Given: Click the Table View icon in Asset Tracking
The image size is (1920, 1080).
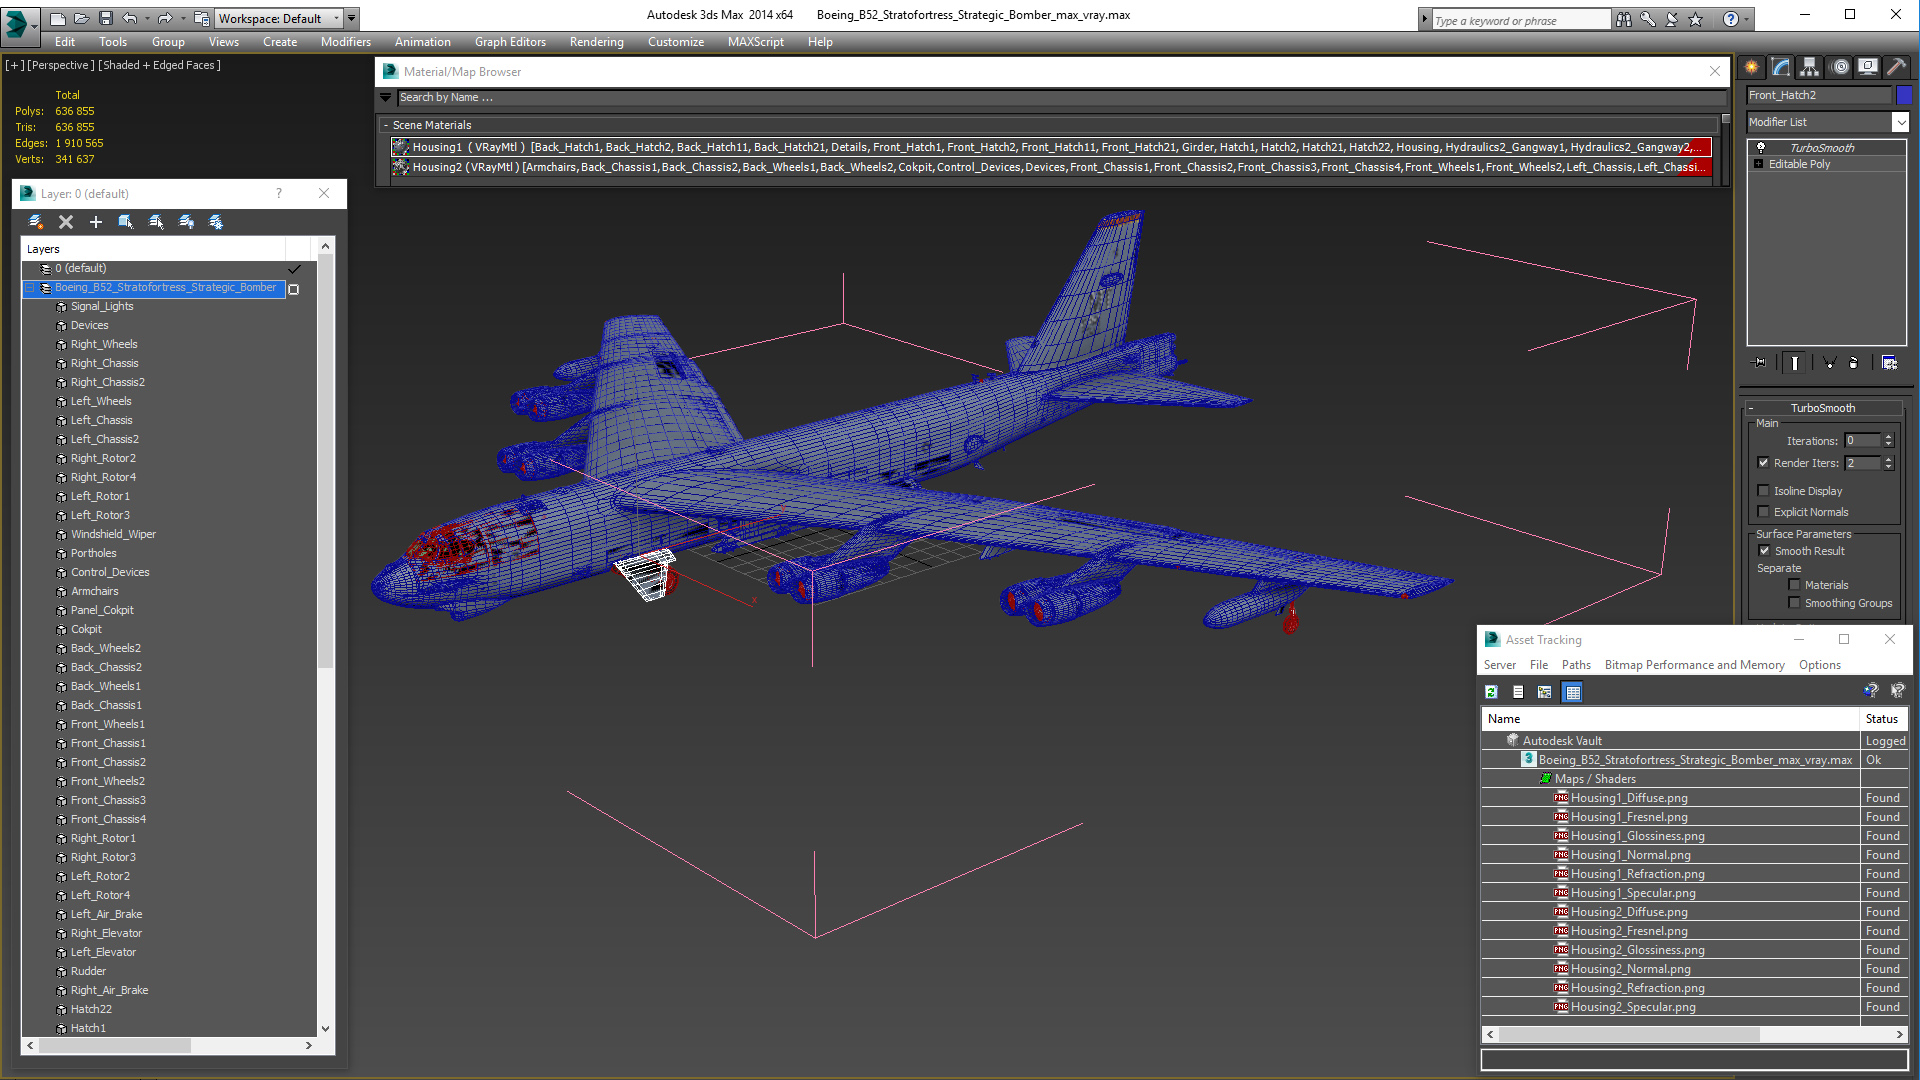Looking at the screenshot, I should pos(1572,692).
